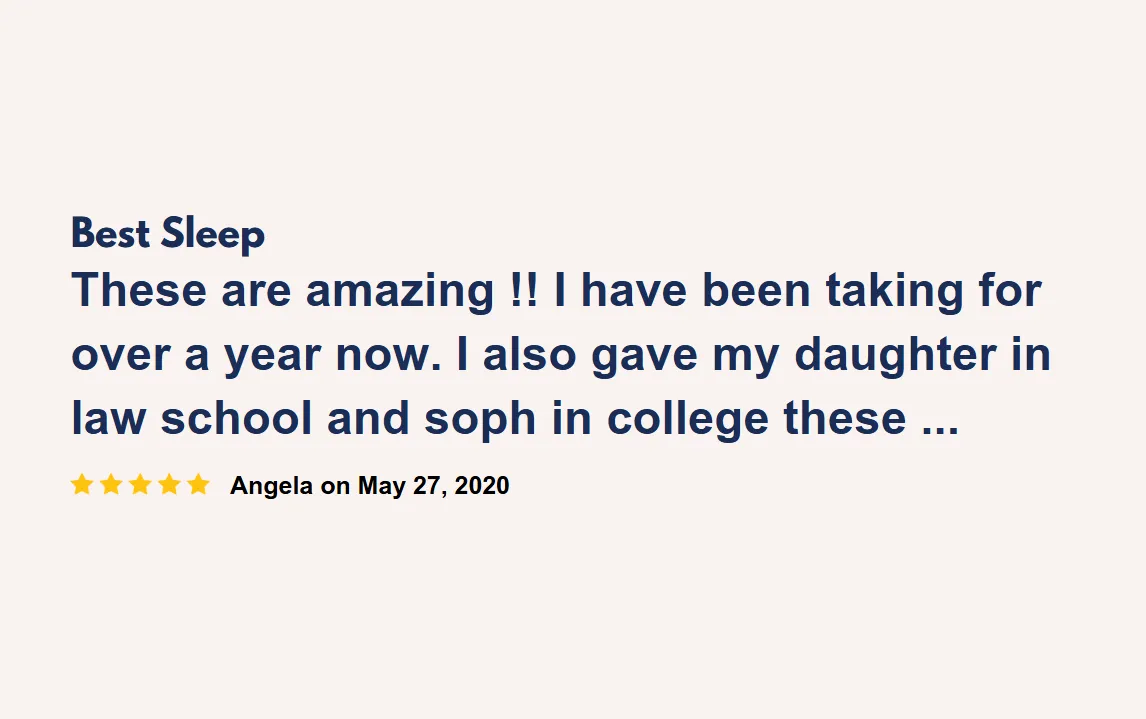Screen dimensions: 1146x719
Task: Click the date May 27, 2020
Action: (433, 486)
